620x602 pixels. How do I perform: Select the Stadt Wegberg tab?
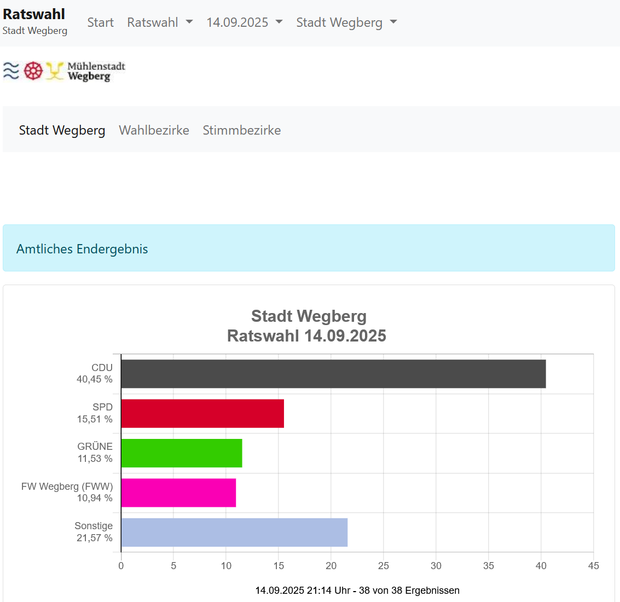click(x=62, y=130)
